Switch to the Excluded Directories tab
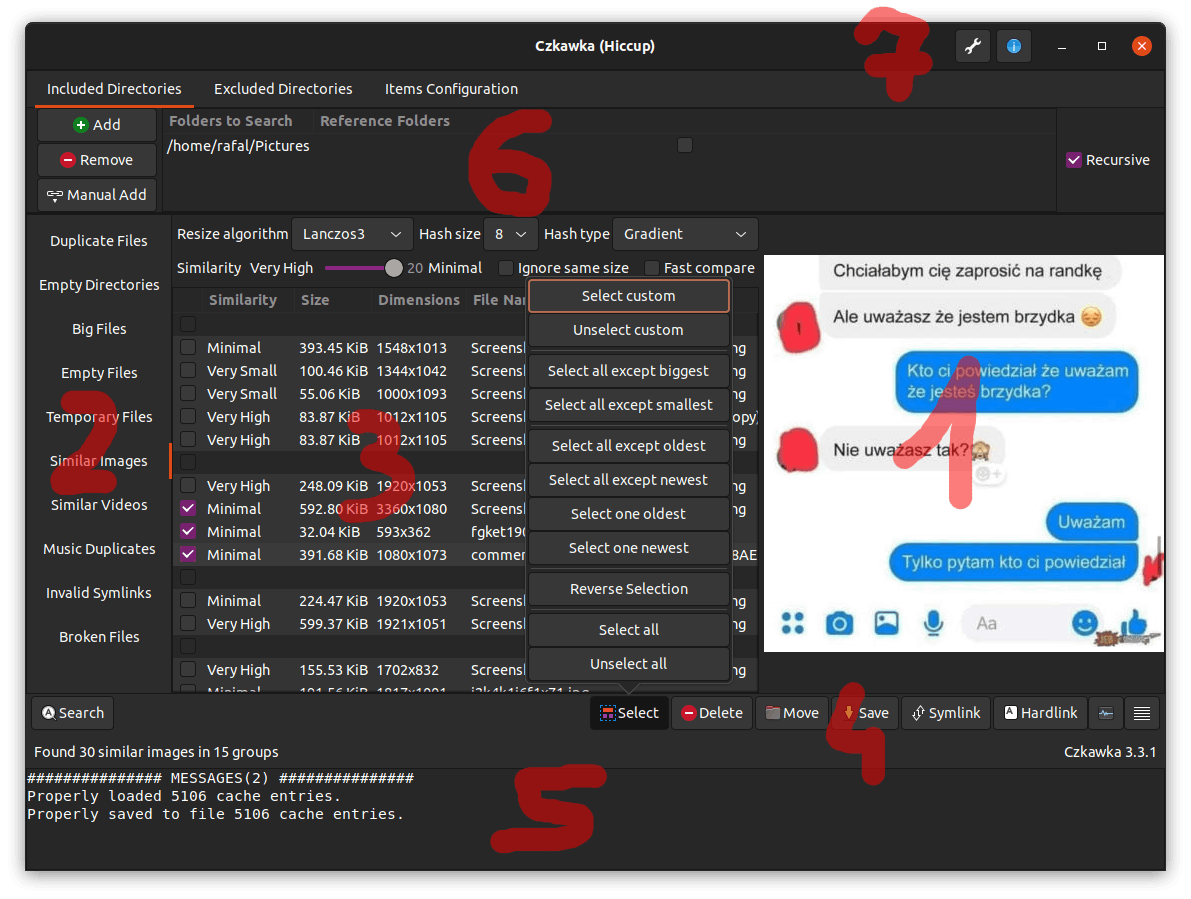 [283, 89]
